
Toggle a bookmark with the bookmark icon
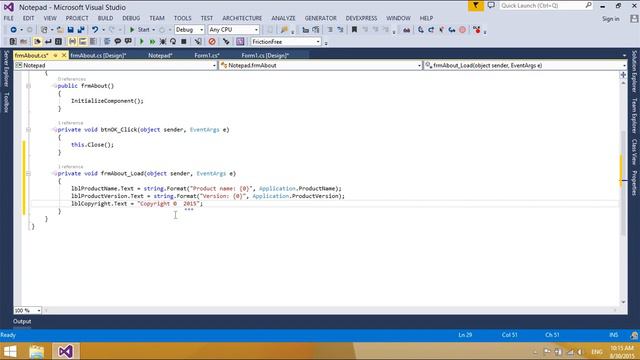(354, 30)
